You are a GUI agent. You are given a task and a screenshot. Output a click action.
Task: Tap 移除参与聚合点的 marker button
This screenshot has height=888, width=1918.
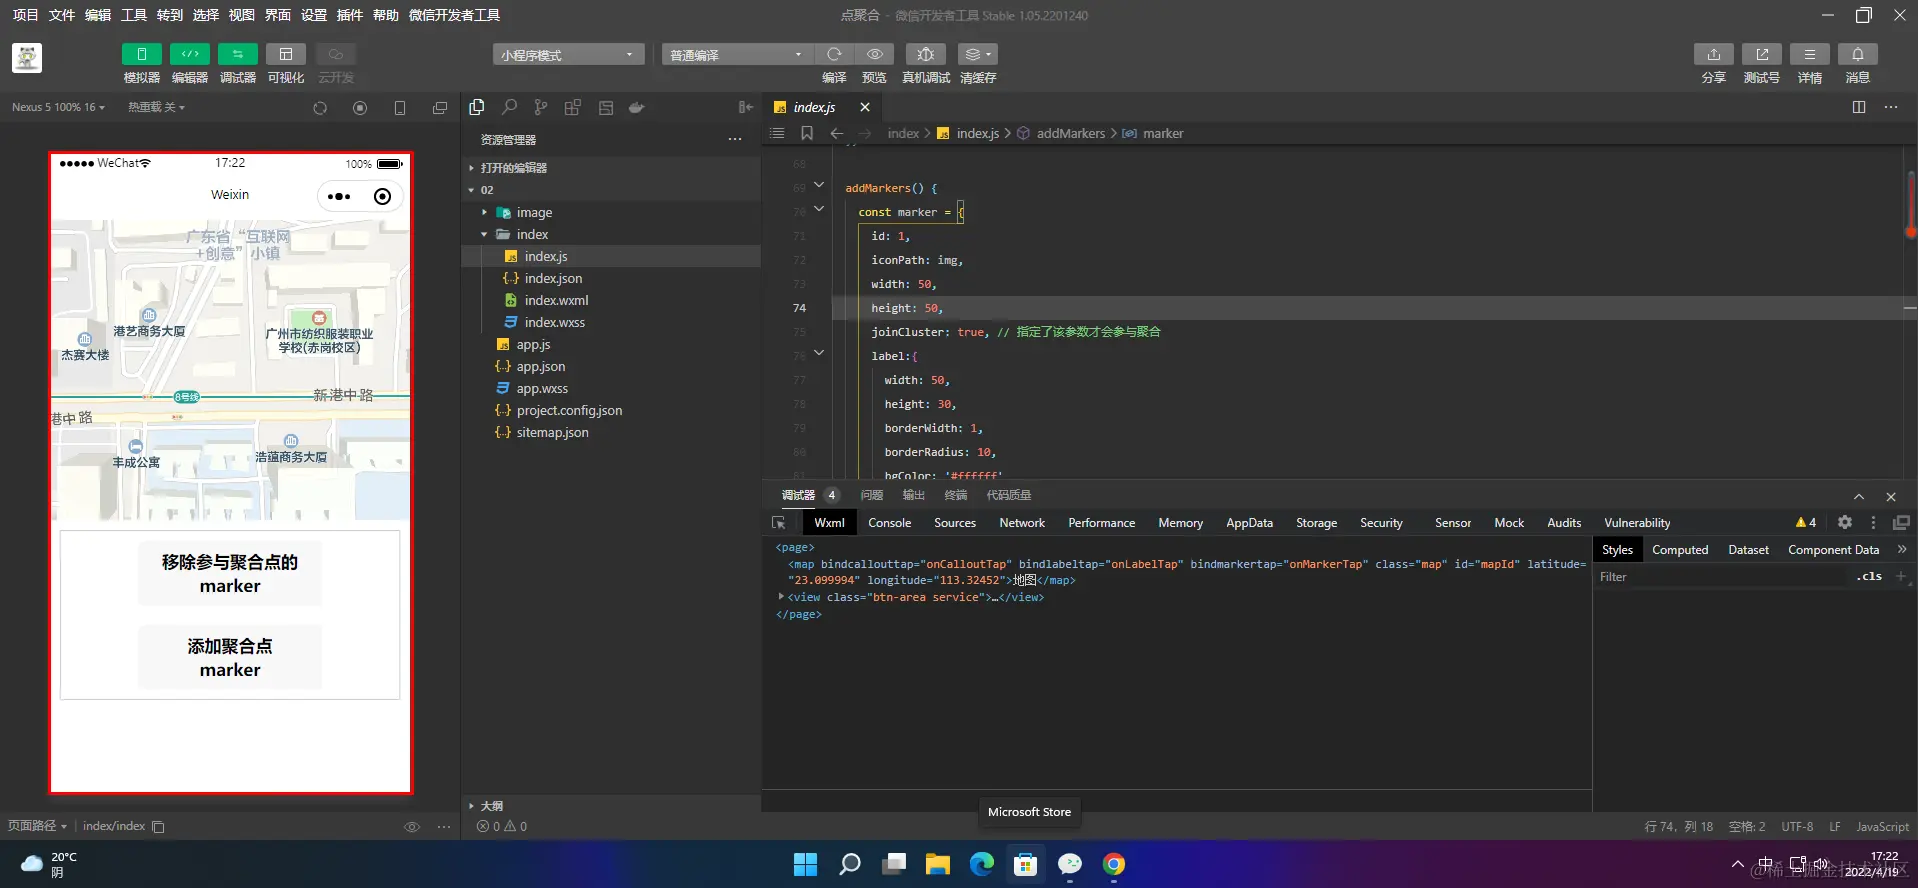click(230, 574)
